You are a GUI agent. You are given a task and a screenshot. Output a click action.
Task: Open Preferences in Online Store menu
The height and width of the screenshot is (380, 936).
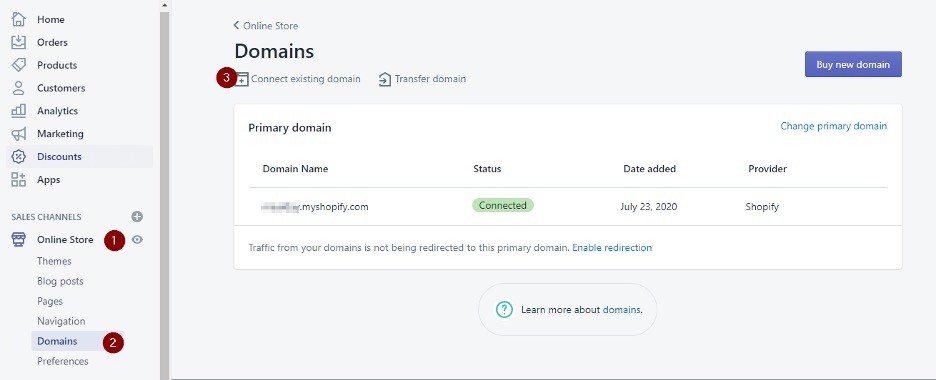coord(63,361)
